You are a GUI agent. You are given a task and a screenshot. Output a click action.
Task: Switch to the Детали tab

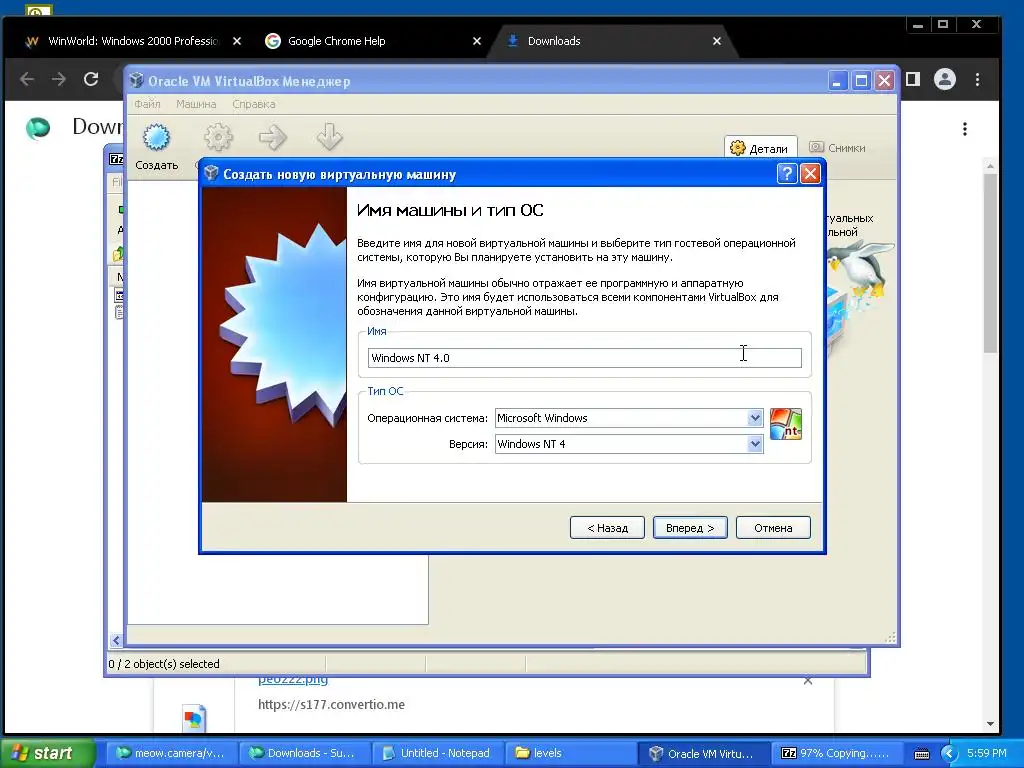[760, 148]
